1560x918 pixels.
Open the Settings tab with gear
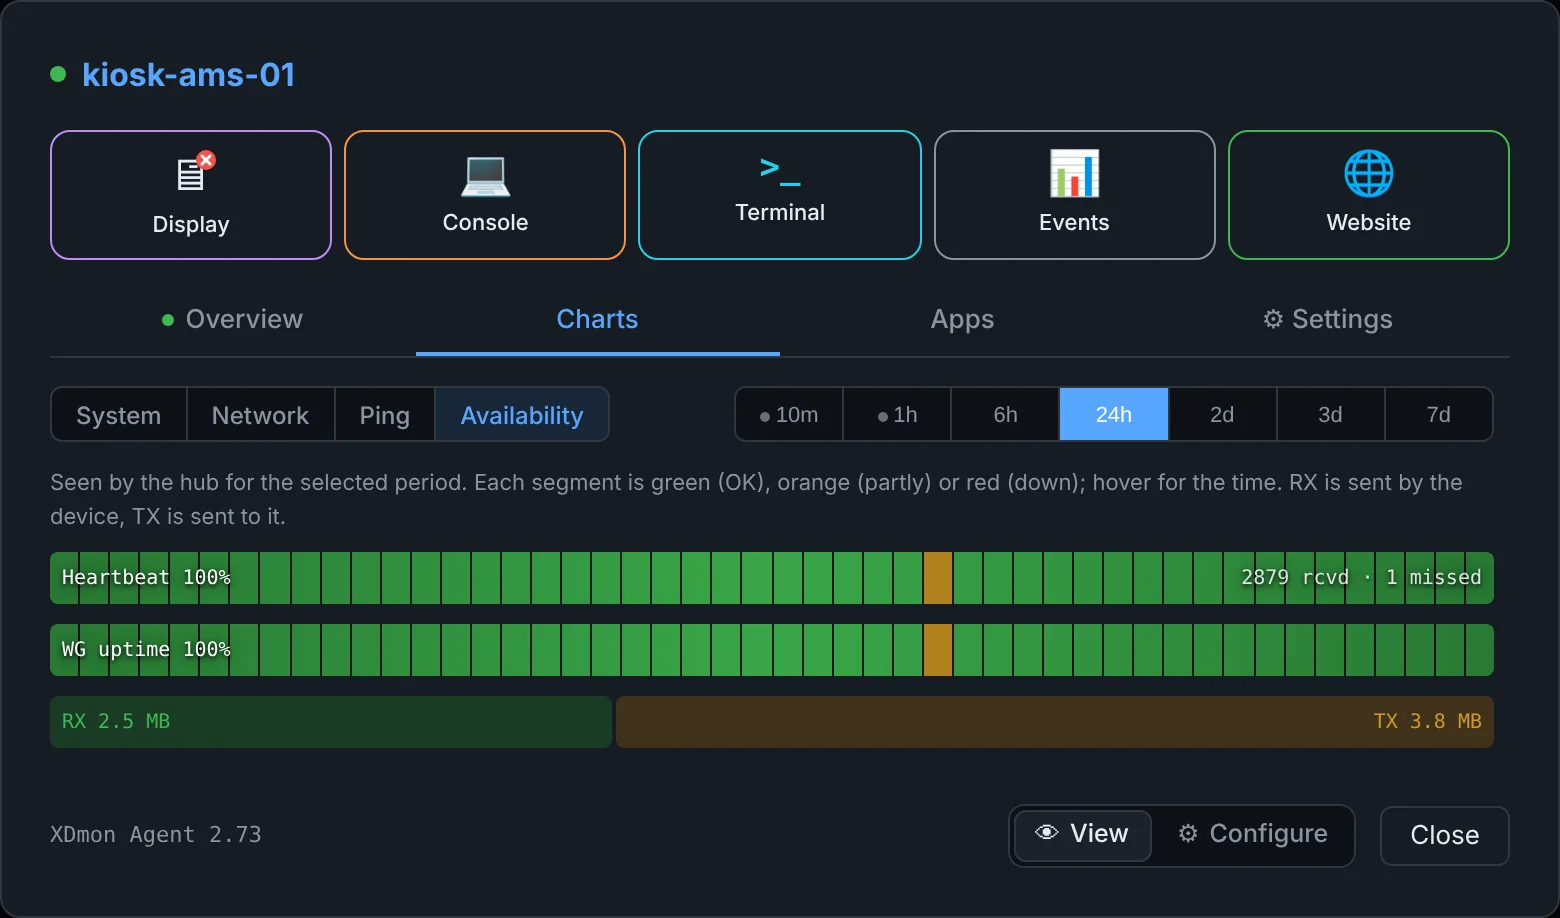(1327, 319)
